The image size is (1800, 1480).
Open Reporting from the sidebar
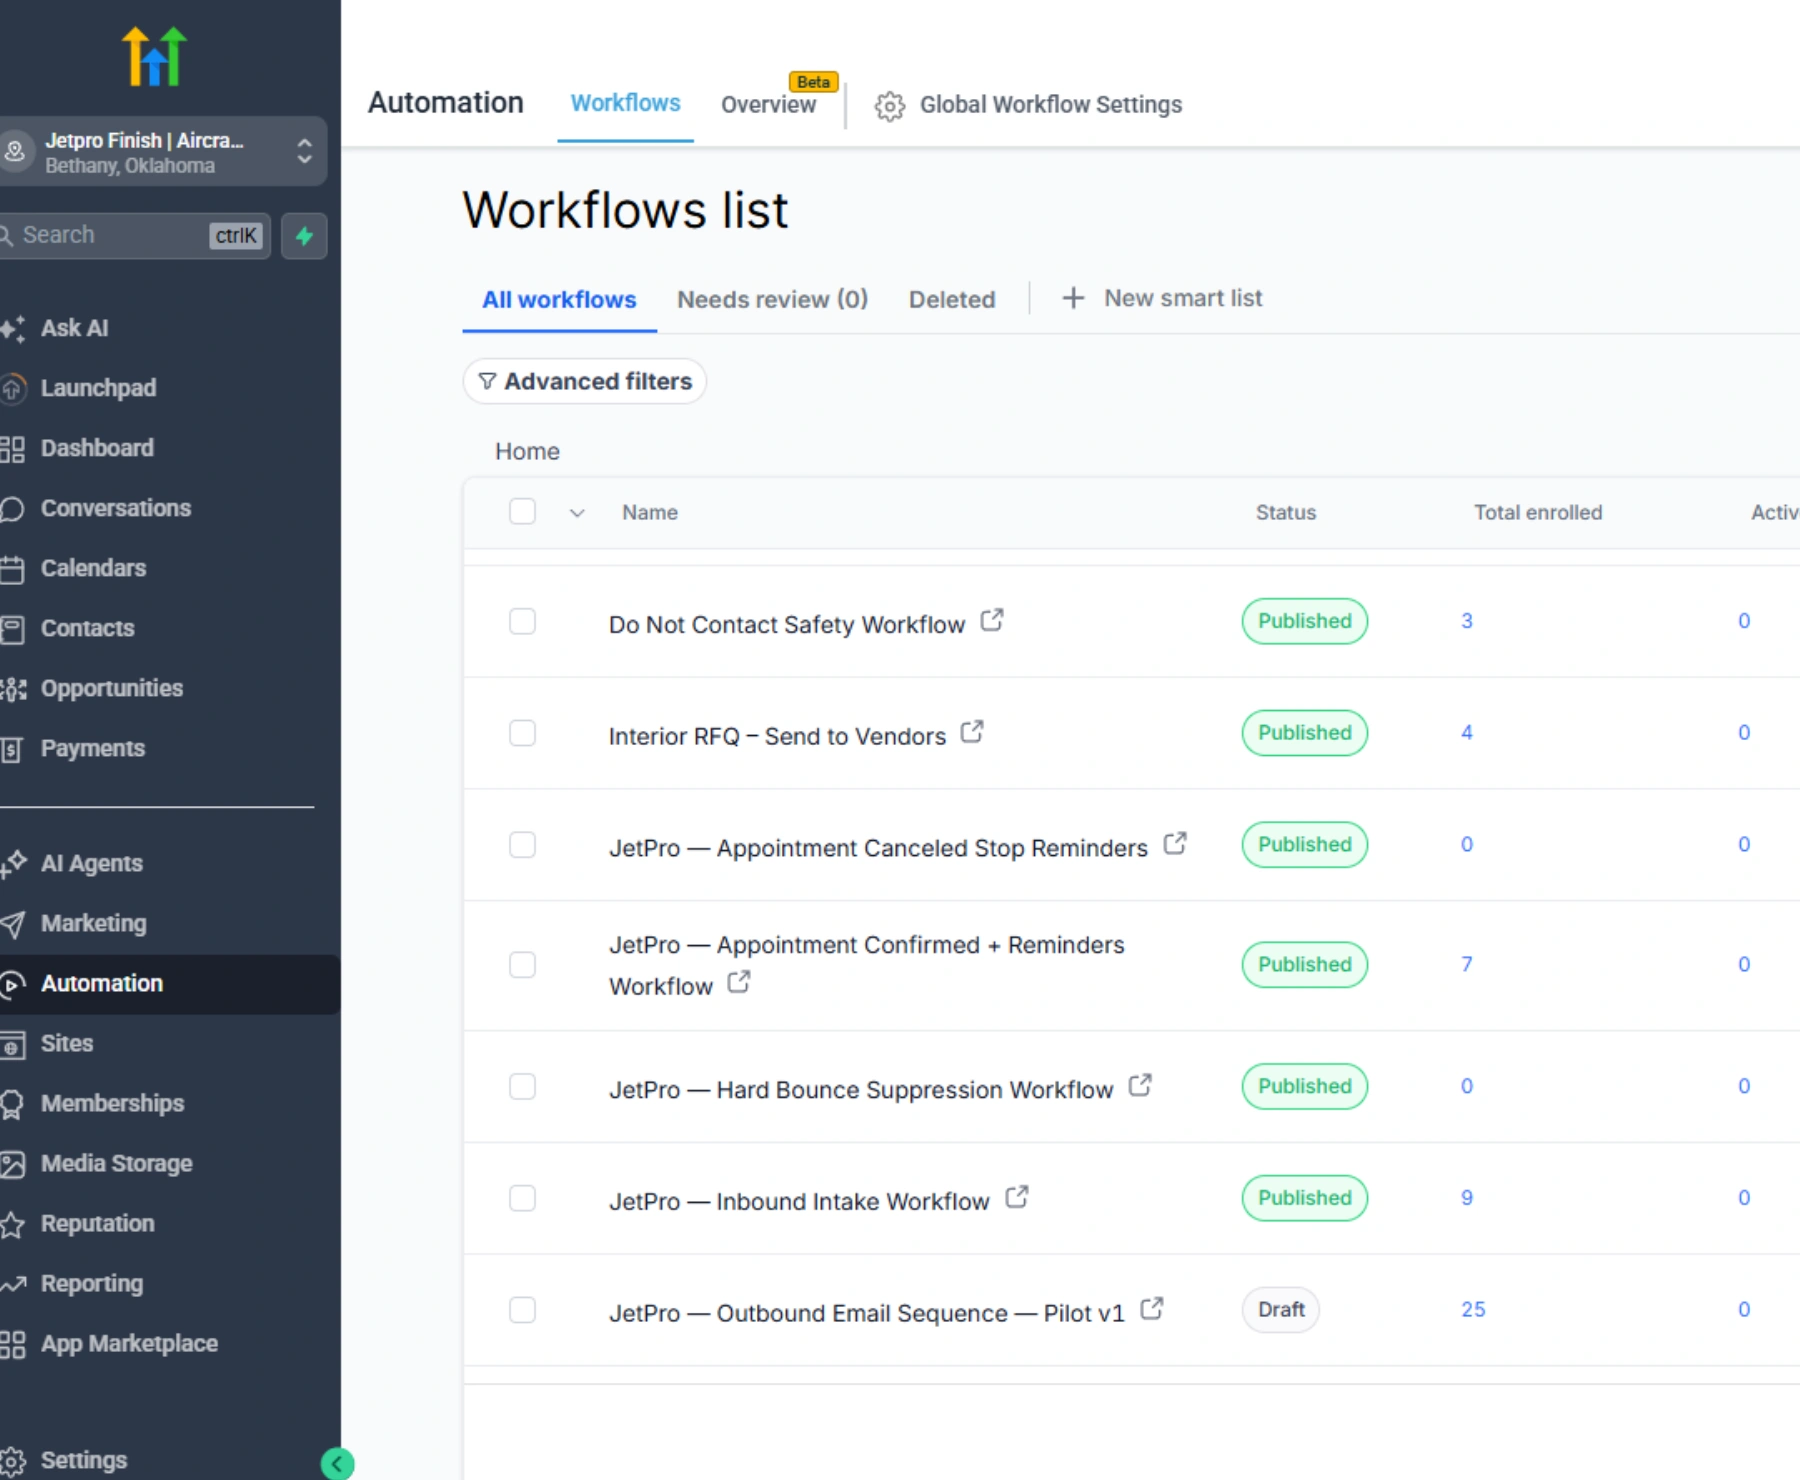pos(91,1283)
